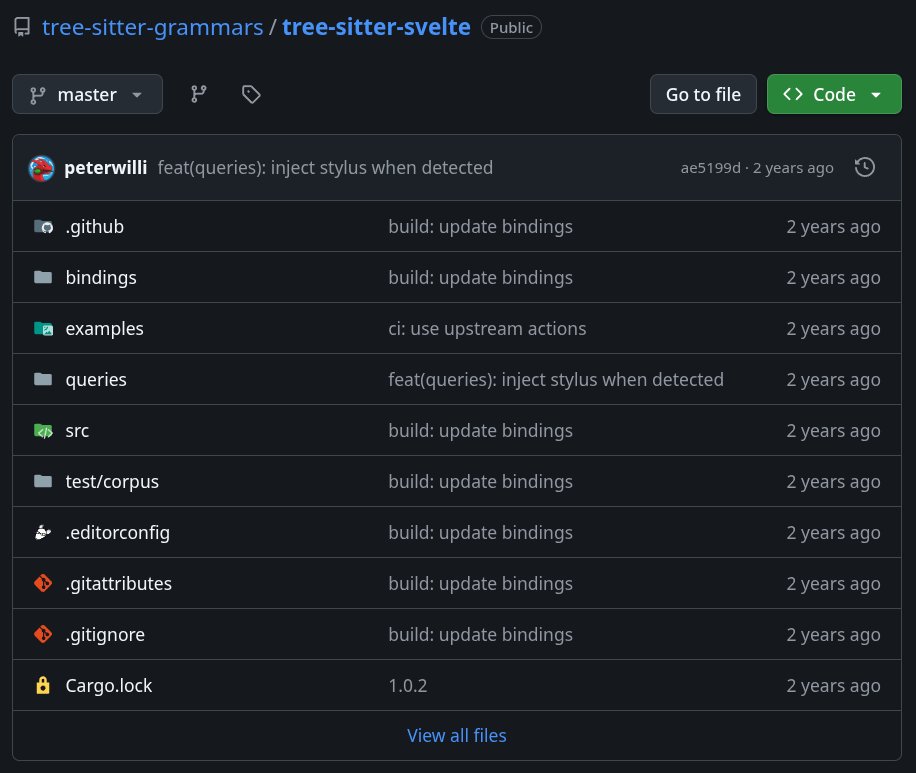Click the repository icon beside tree-sitter-grammars
Image resolution: width=916 pixels, height=773 pixels.
(x=22, y=27)
